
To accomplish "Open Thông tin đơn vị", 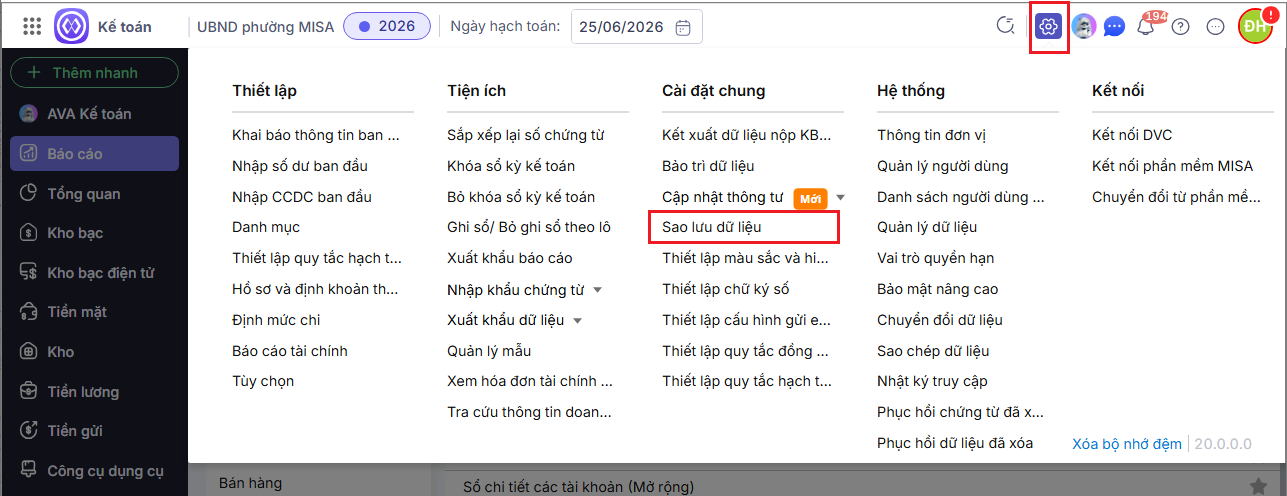I will pyautogui.click(x=932, y=135).
